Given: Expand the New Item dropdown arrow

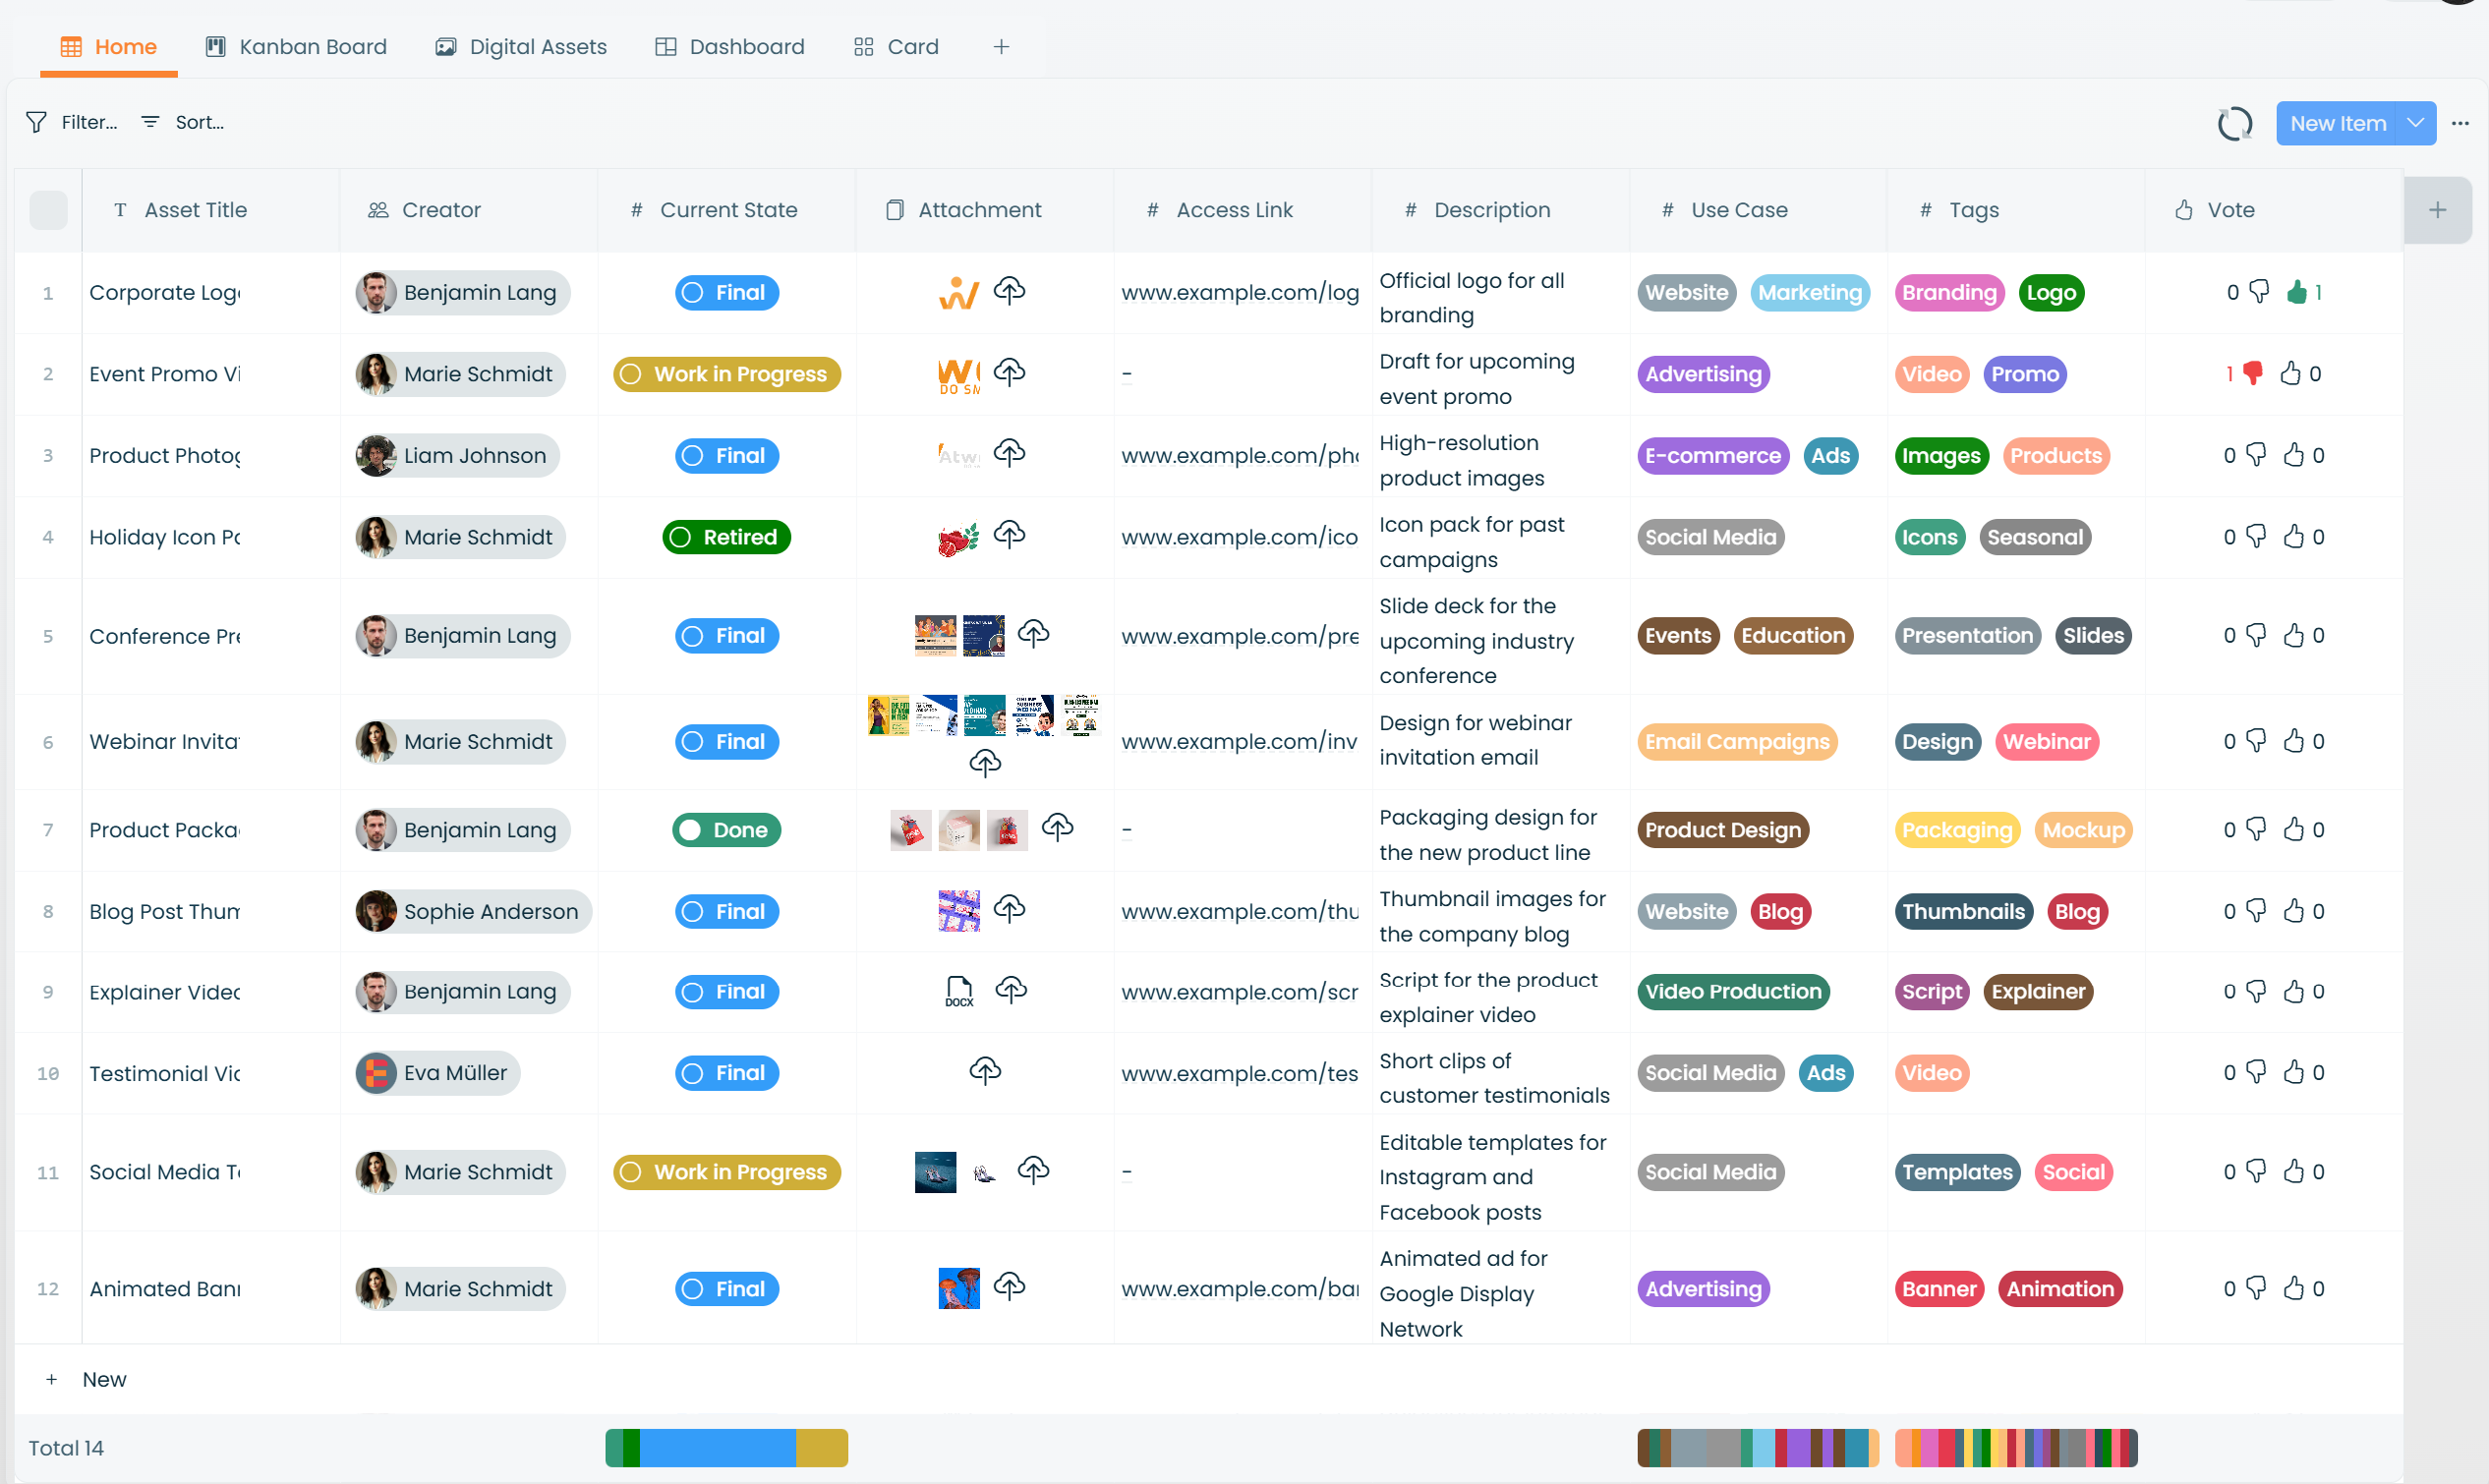Looking at the screenshot, I should coord(2415,123).
